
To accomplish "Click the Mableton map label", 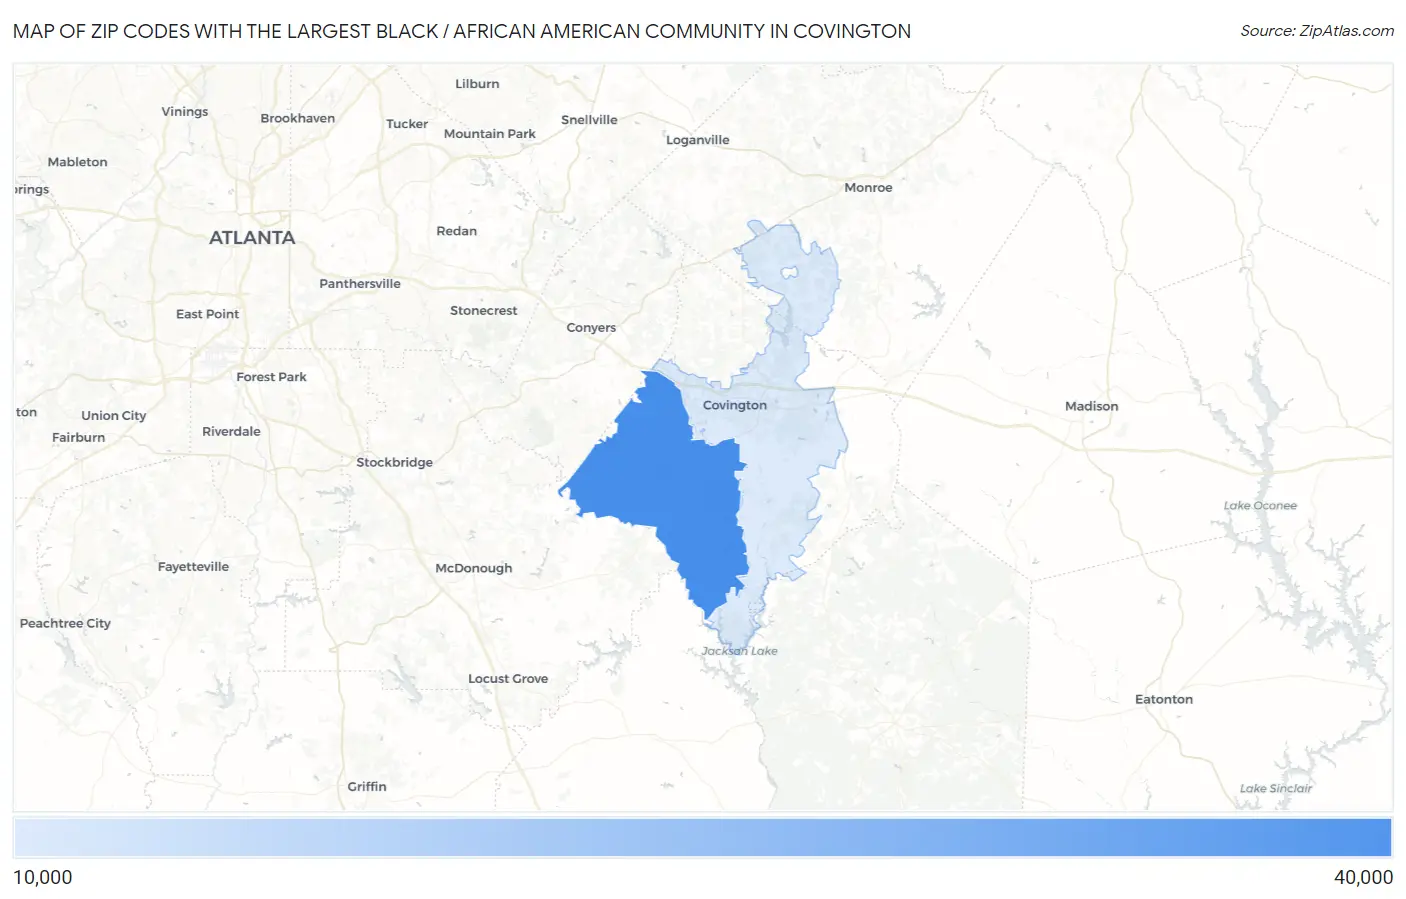I will 78,162.
